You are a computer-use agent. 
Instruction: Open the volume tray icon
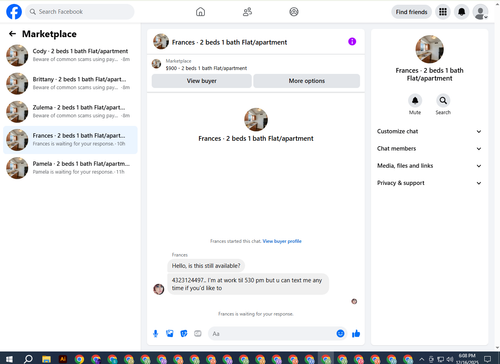coord(450,359)
